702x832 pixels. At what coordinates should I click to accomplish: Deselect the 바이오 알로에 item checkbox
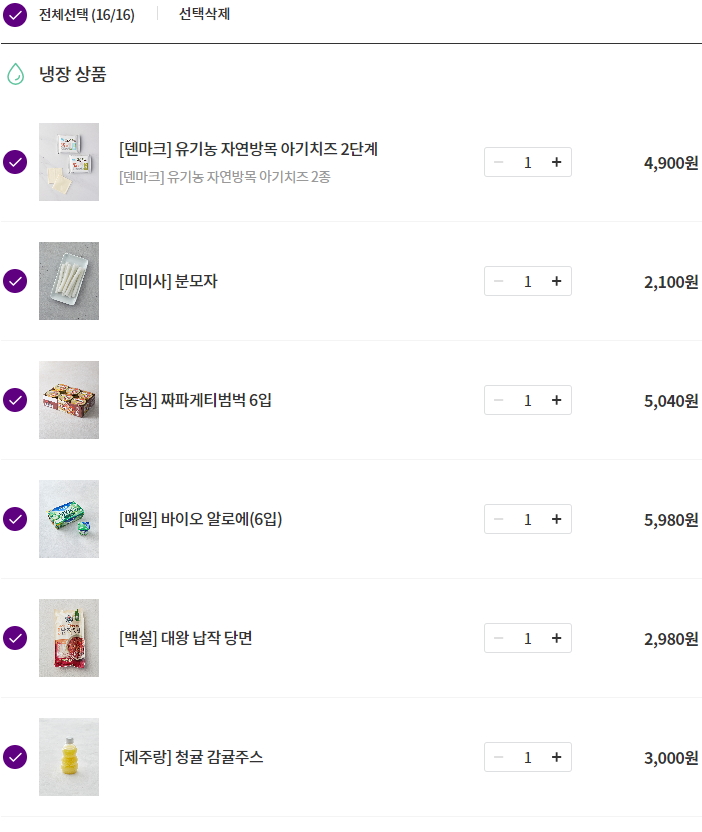click(15, 519)
